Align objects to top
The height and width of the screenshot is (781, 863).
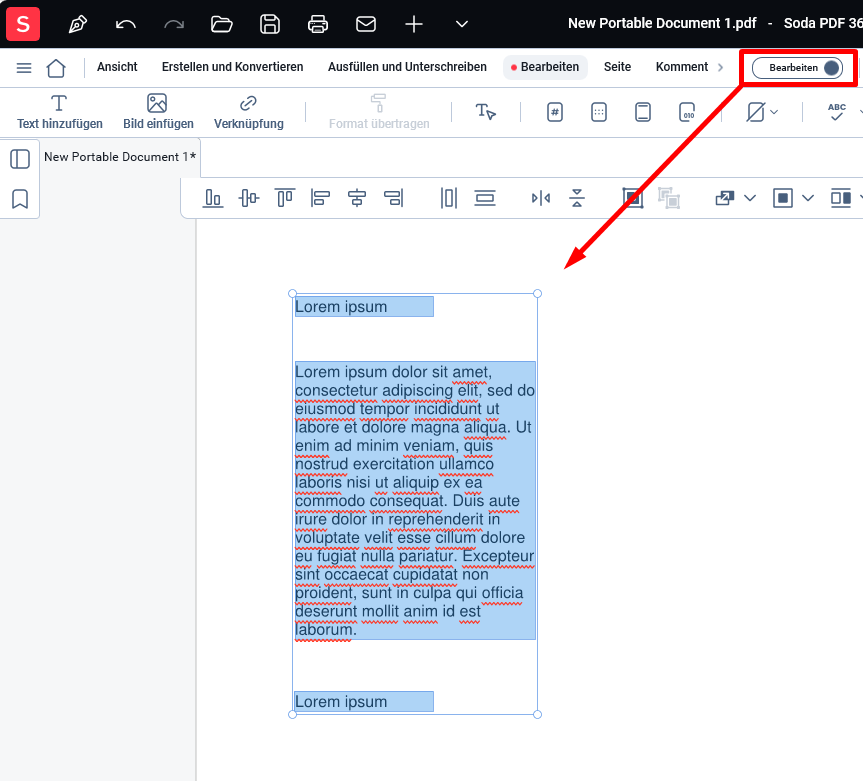(285, 198)
